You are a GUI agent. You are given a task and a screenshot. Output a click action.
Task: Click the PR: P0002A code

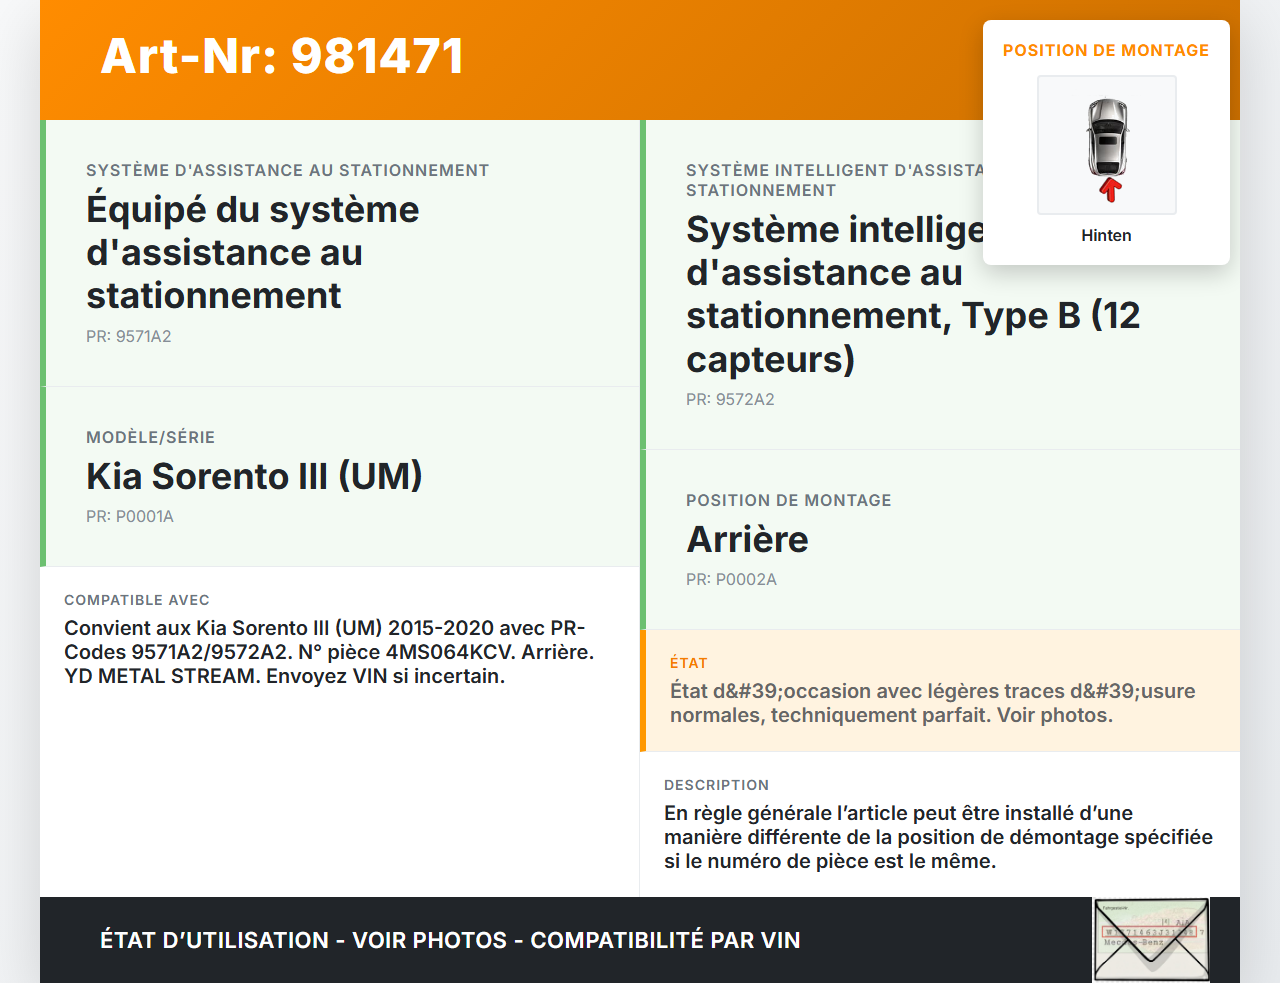730,579
